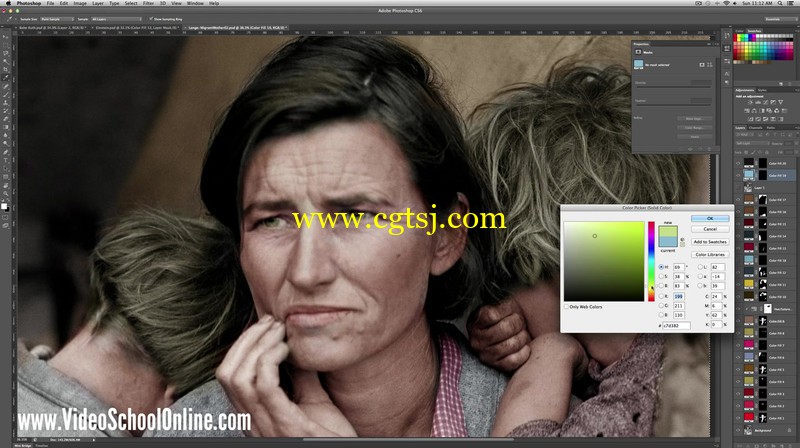This screenshot has height=448, width=800.
Task: Click the vertical hue slider bar
Action: point(652,261)
